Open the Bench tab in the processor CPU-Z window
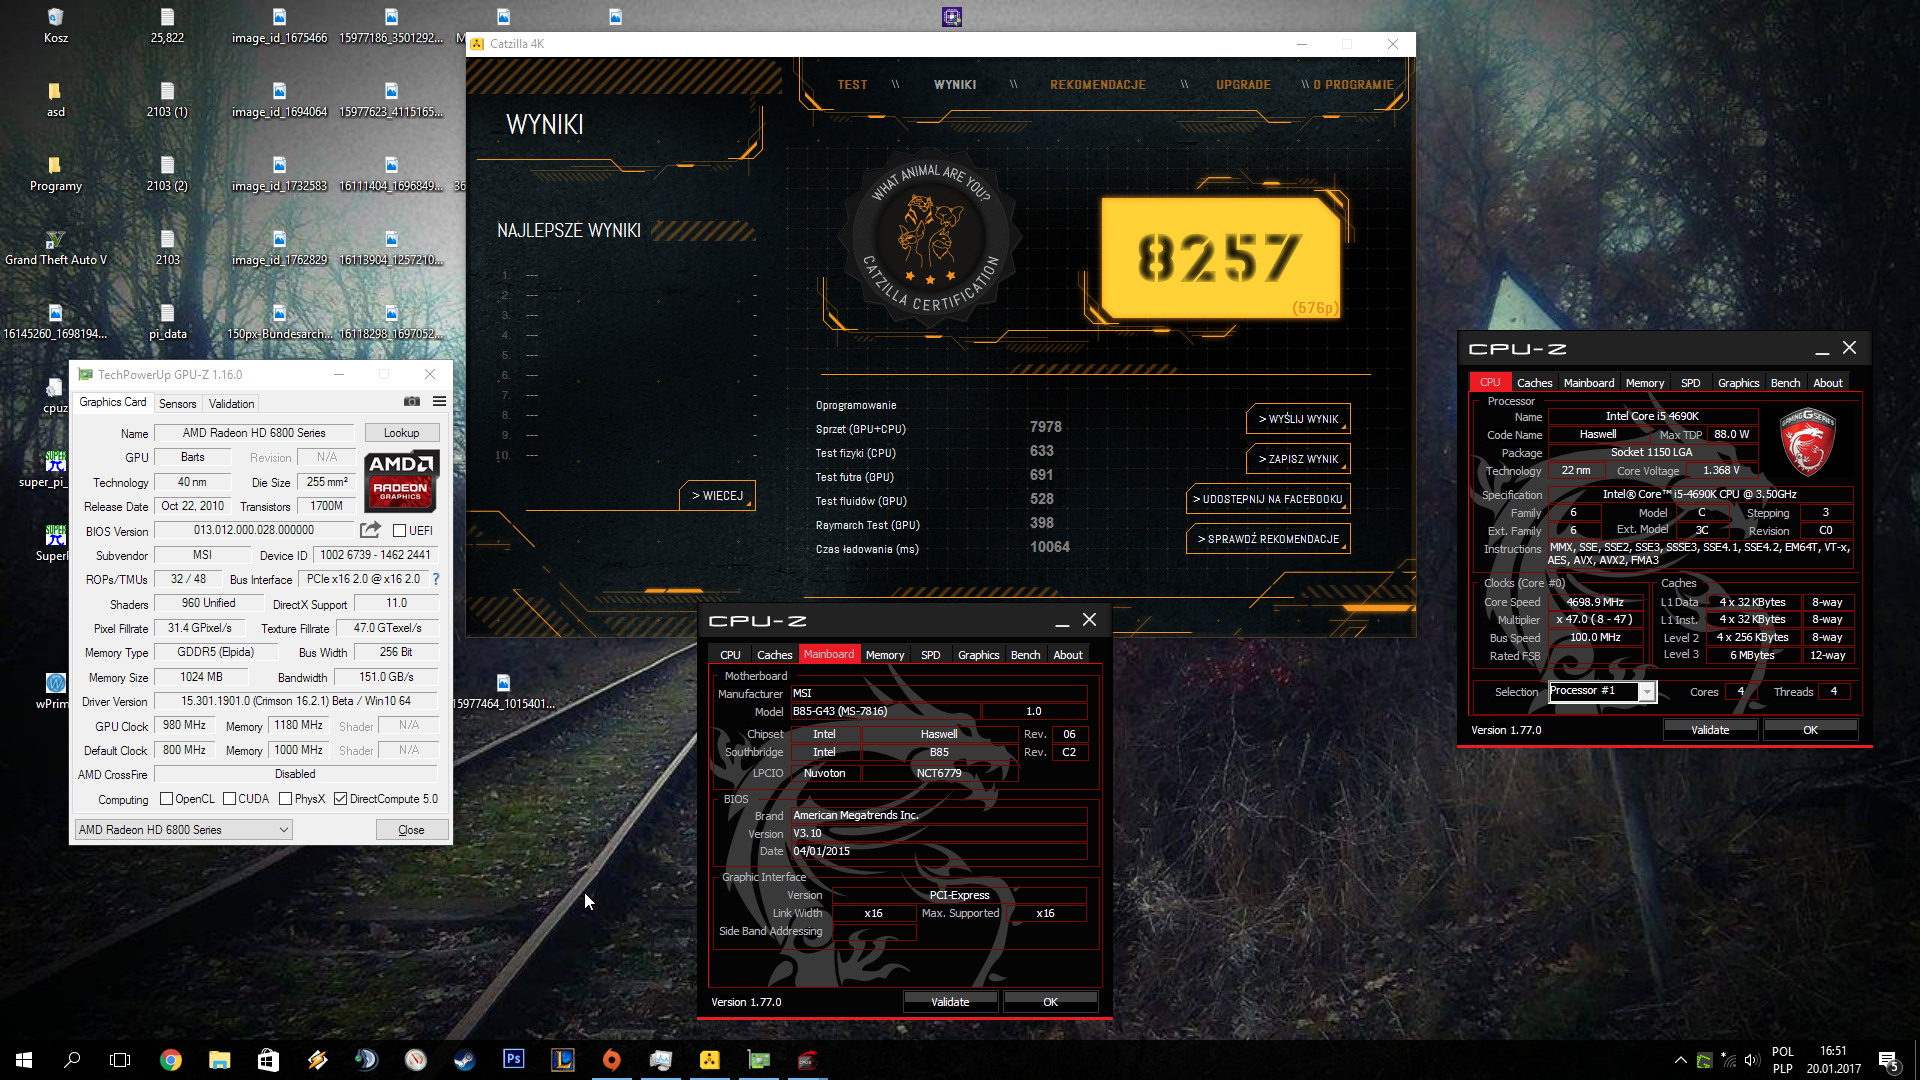Viewport: 1920px width, 1080px height. pyautogui.click(x=1785, y=383)
